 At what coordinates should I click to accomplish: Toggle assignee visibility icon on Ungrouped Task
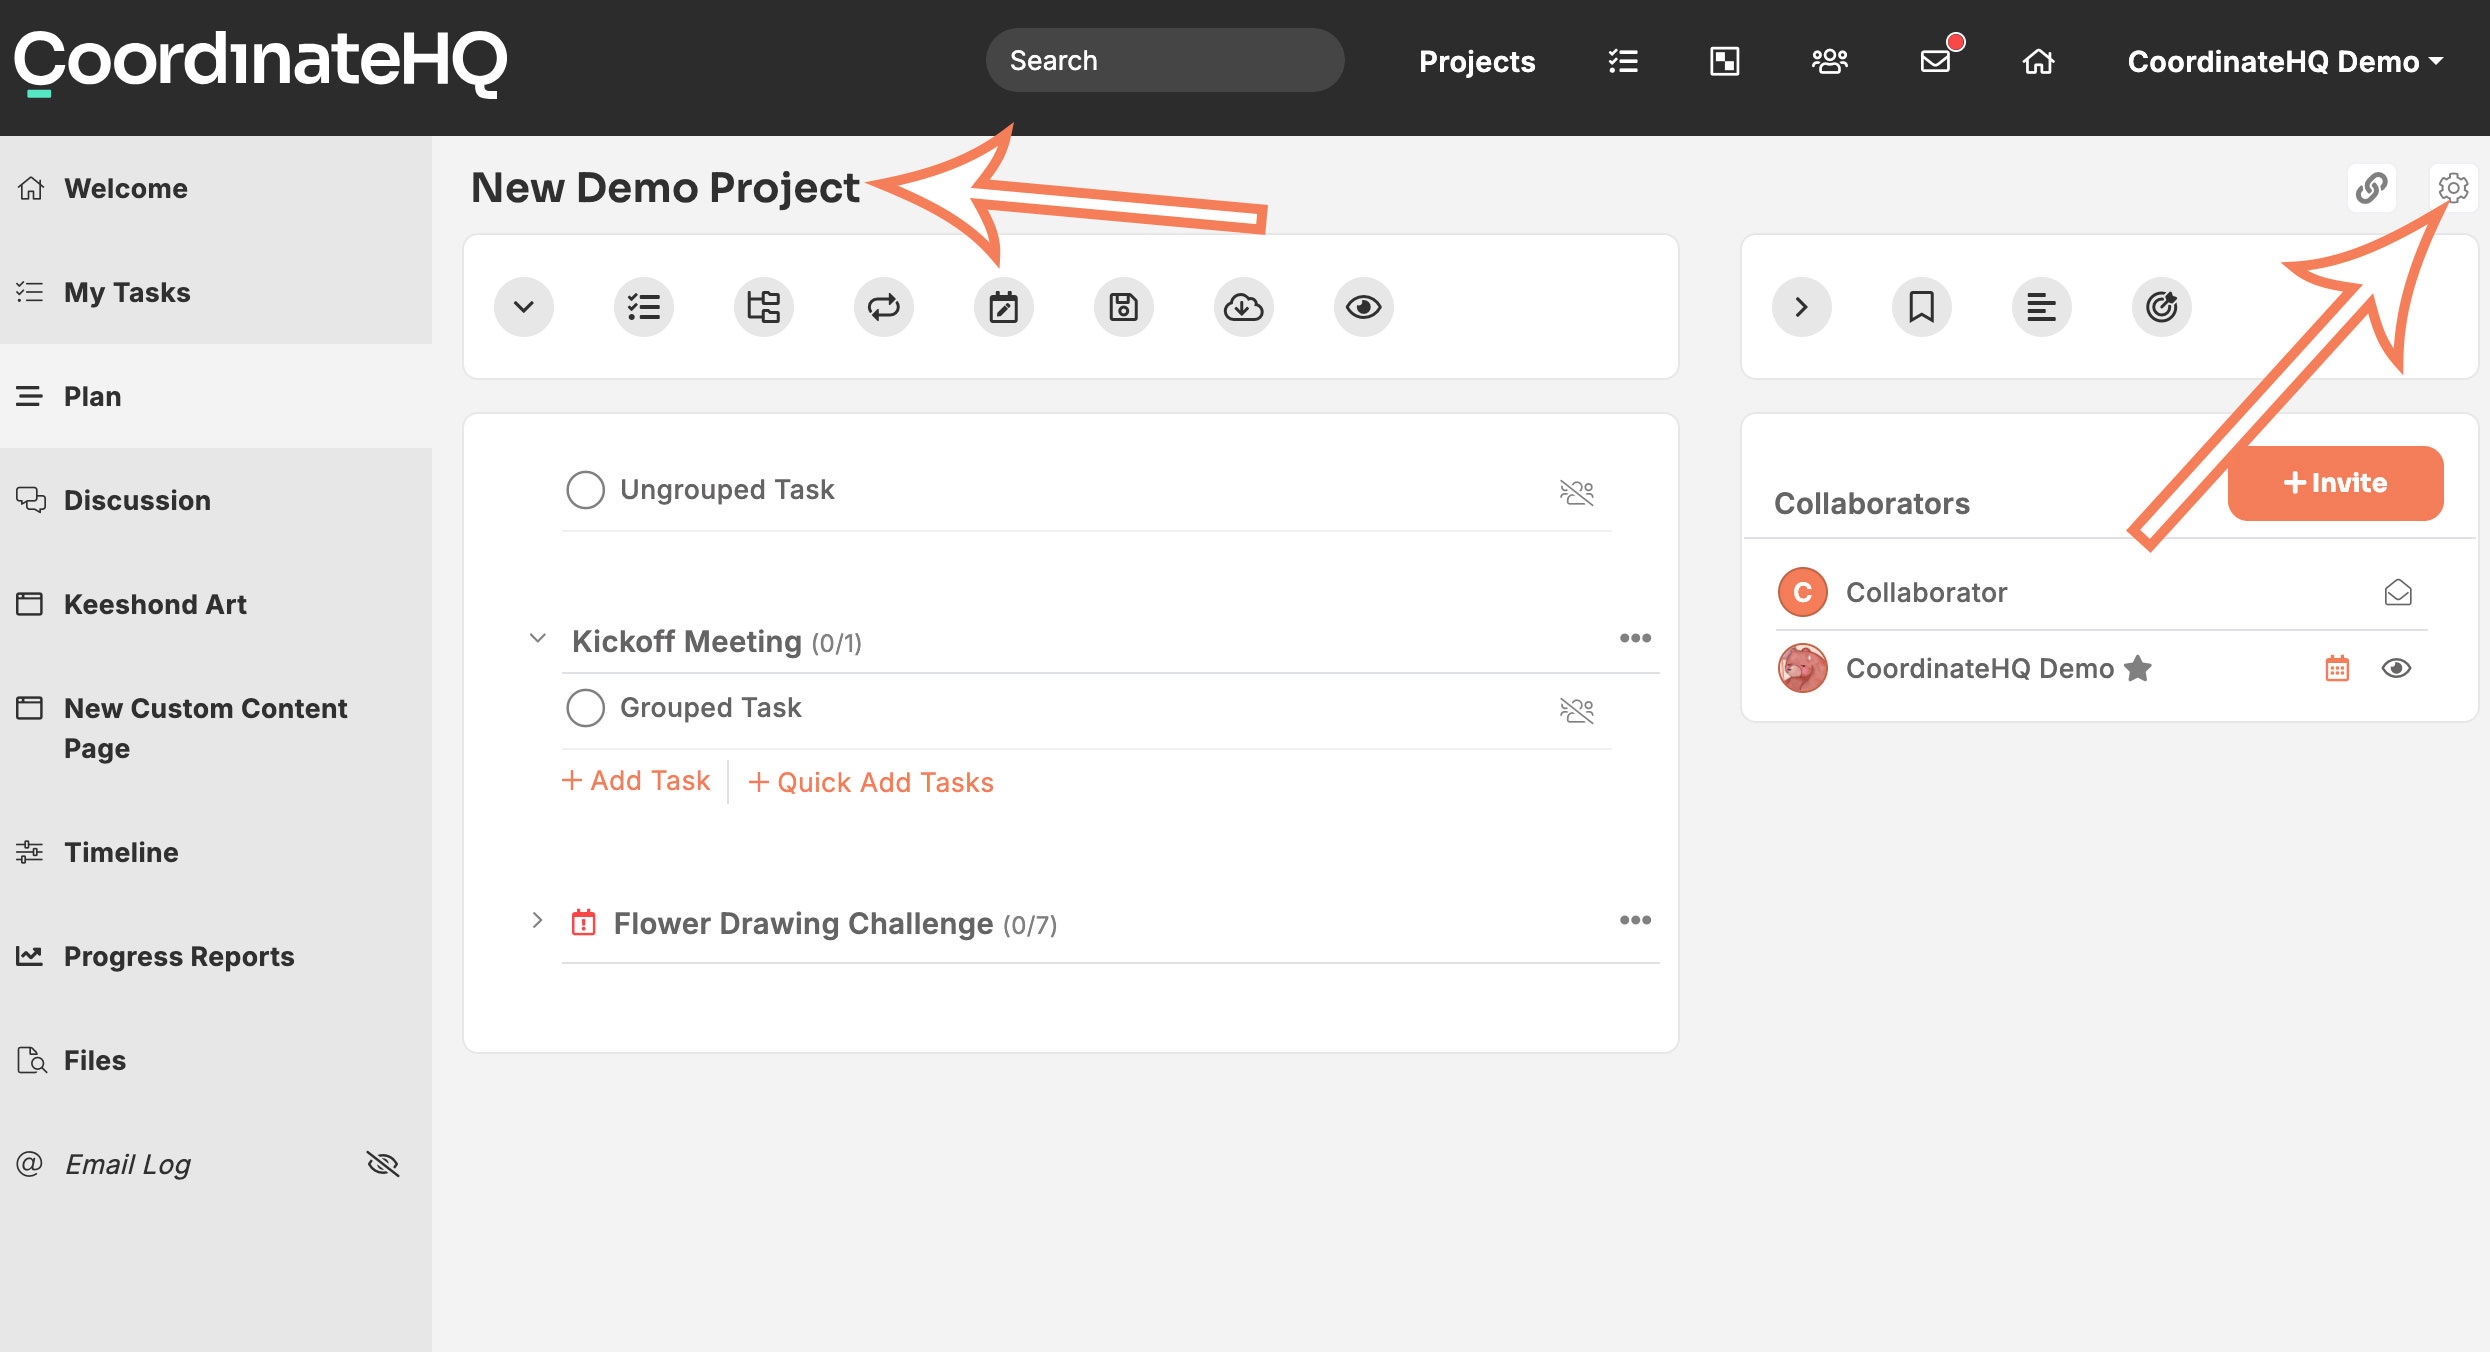pos(1577,492)
